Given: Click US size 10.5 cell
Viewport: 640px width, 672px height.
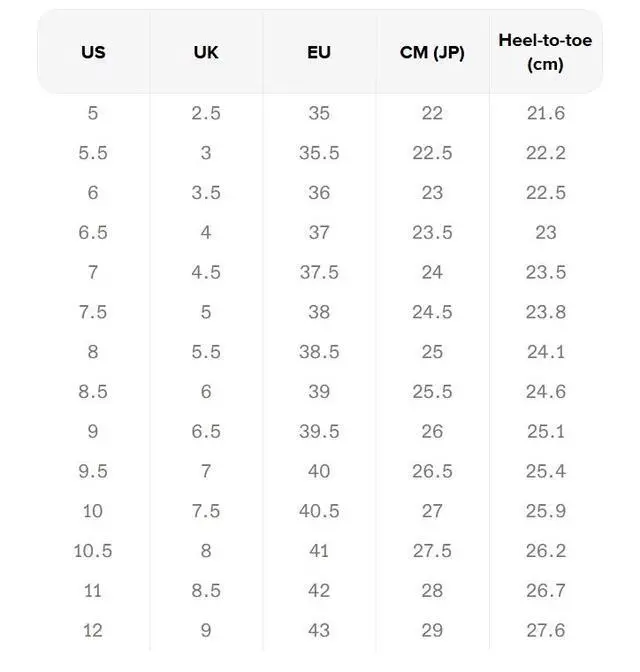Looking at the screenshot, I should tap(93, 551).
